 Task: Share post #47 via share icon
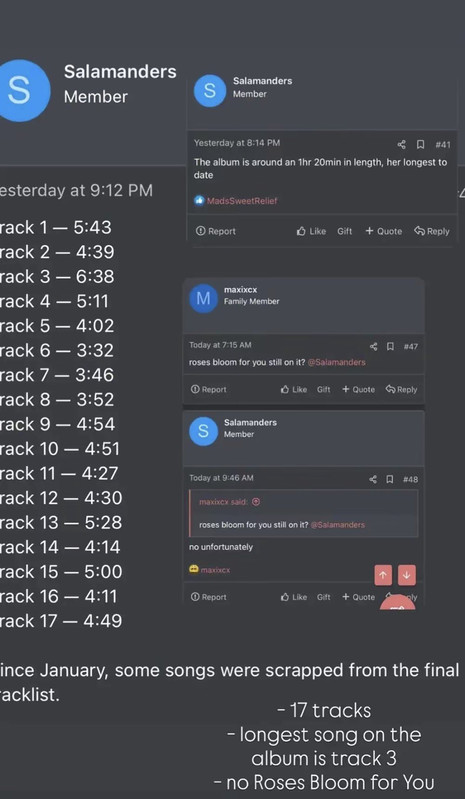click(373, 347)
